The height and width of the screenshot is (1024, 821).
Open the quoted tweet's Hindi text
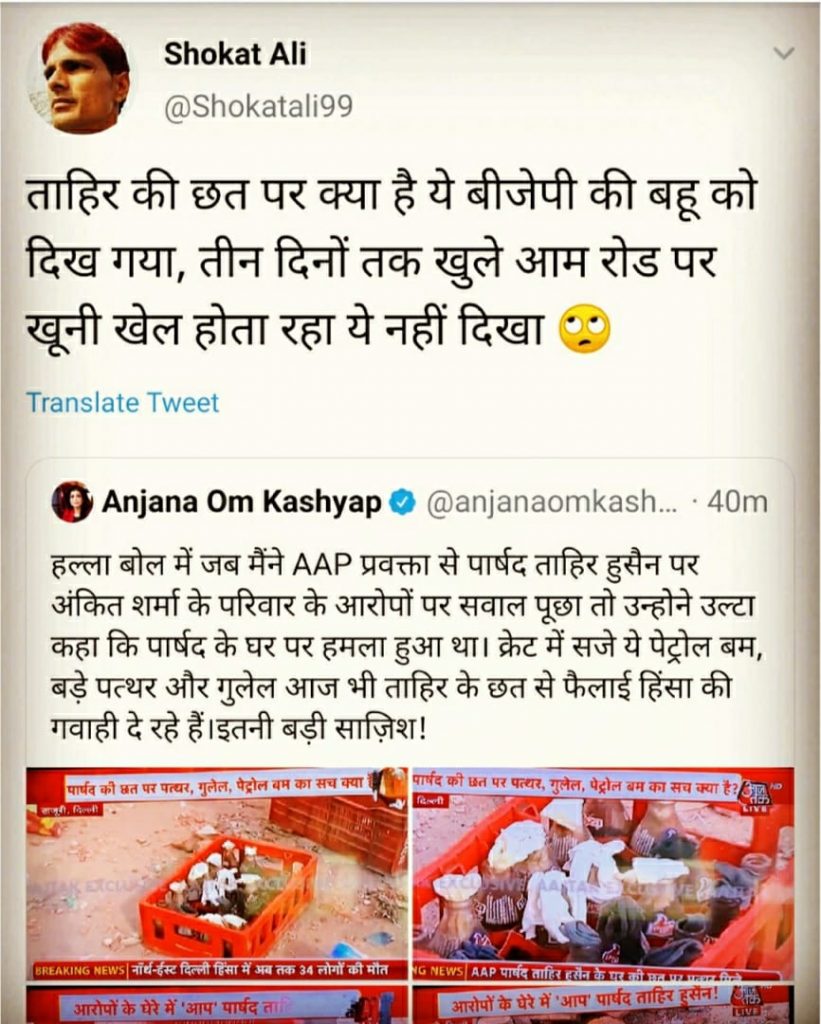pyautogui.click(x=402, y=647)
